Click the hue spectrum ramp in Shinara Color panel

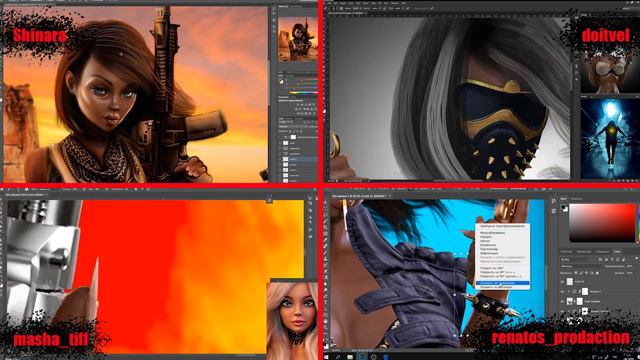click(x=303, y=93)
